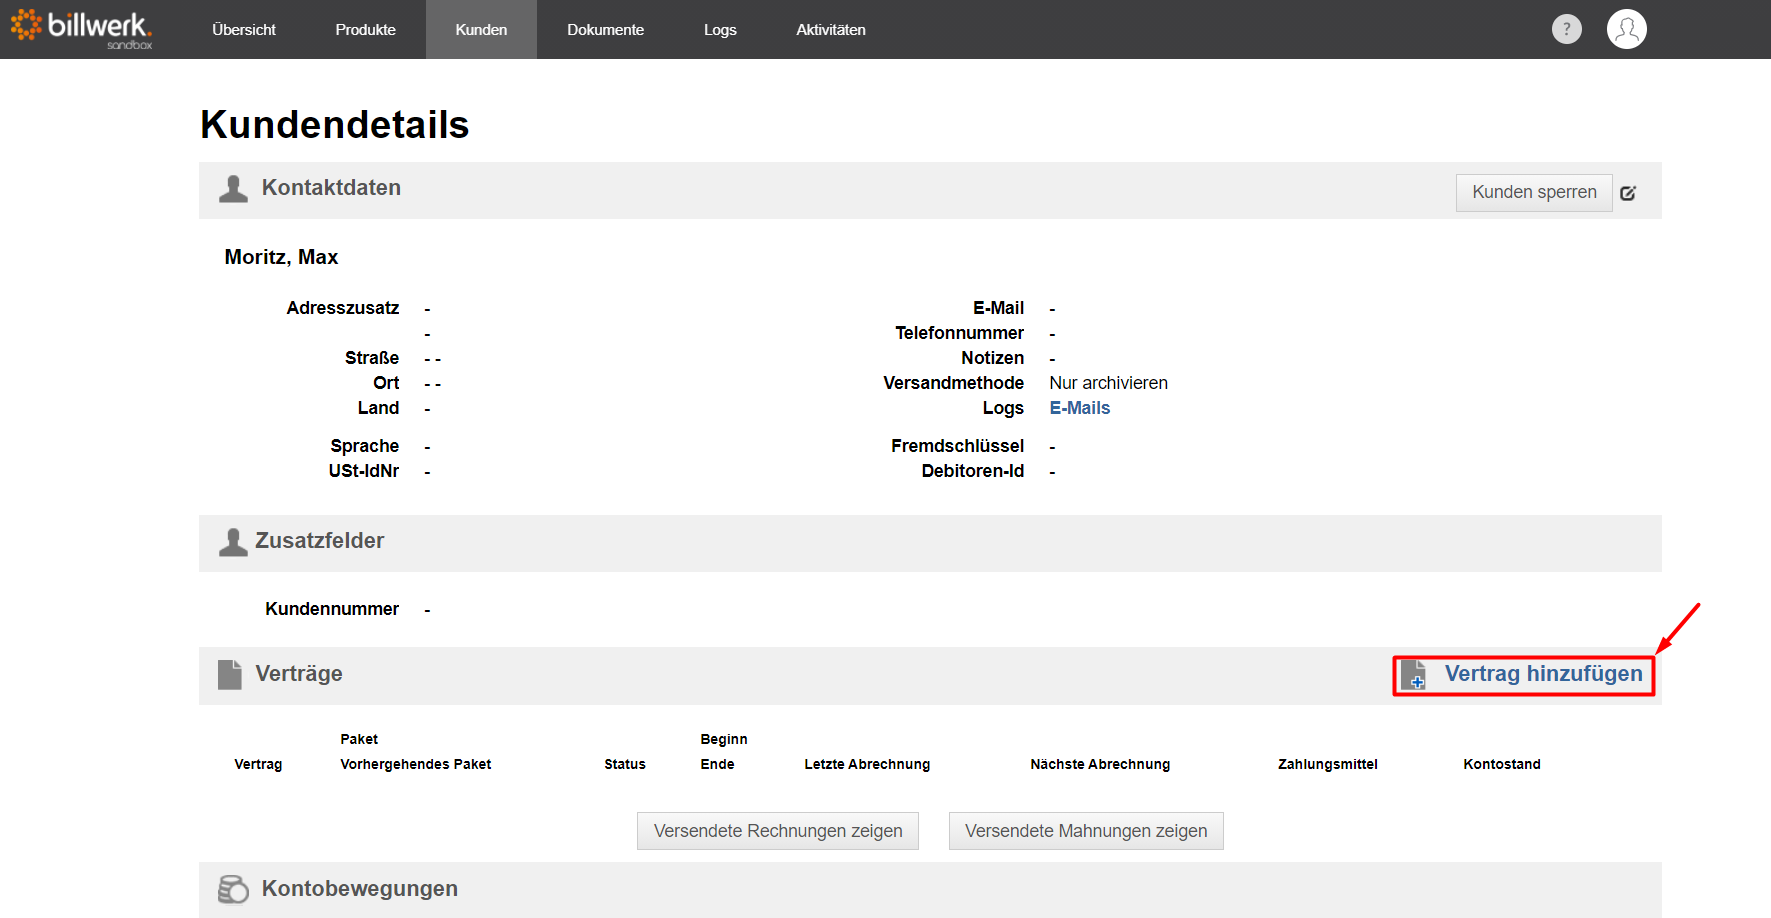
Task: Click the Debitoren-Id label
Action: (972, 471)
